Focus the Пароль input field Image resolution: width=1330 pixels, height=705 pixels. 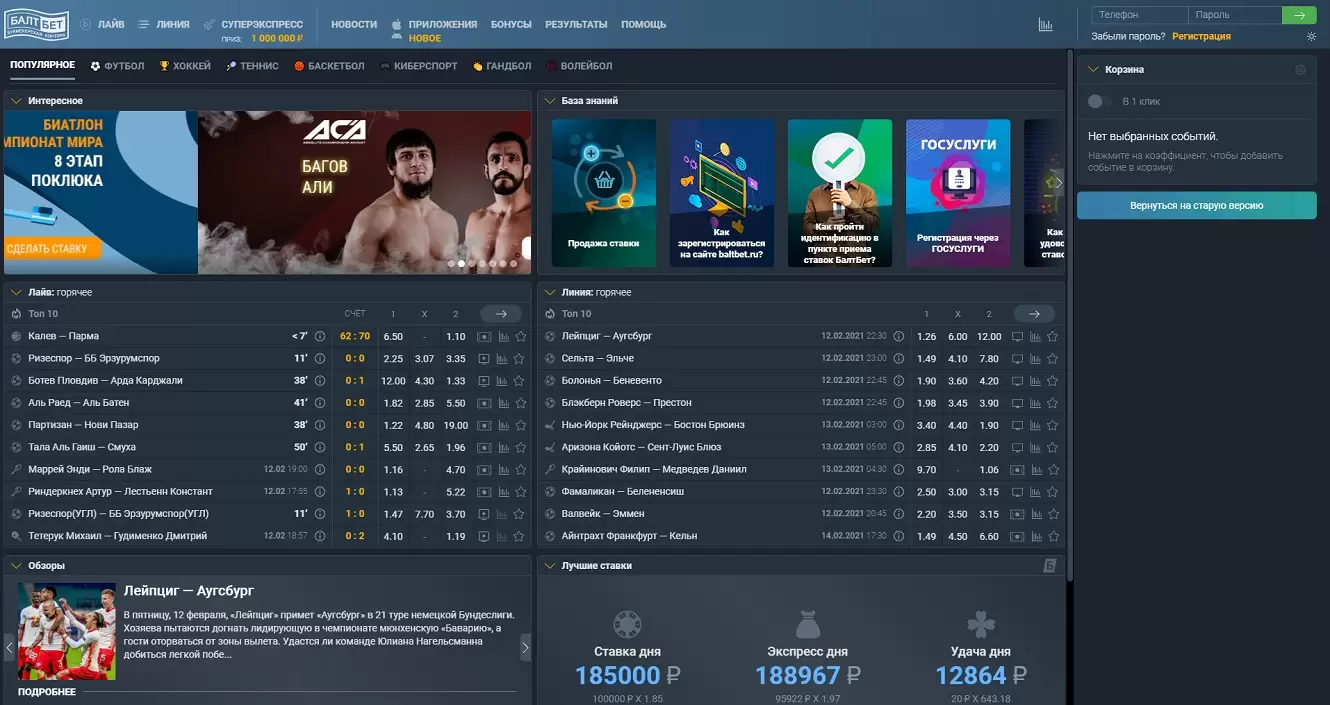point(1235,16)
